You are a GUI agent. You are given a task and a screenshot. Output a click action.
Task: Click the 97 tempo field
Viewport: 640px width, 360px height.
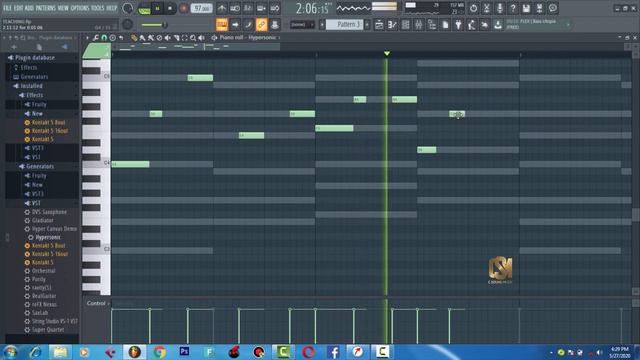pyautogui.click(x=202, y=8)
